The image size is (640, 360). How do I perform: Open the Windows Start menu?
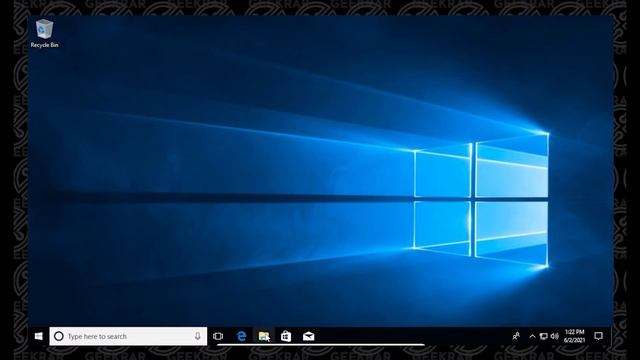point(39,336)
